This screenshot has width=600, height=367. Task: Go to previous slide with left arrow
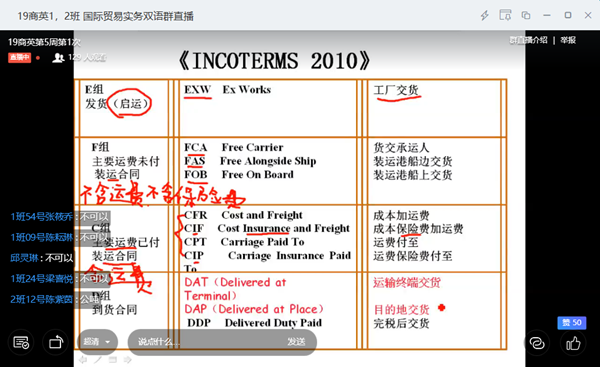click(x=83, y=360)
